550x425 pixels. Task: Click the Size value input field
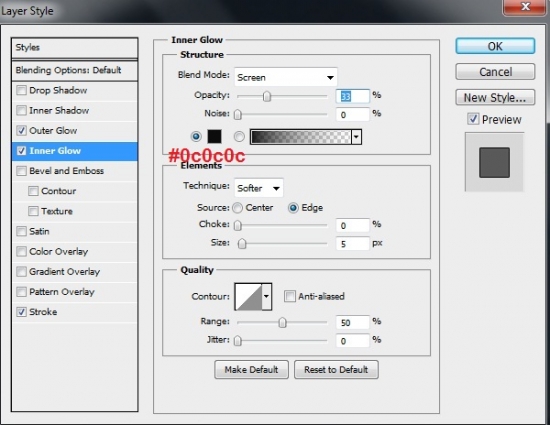click(x=352, y=243)
